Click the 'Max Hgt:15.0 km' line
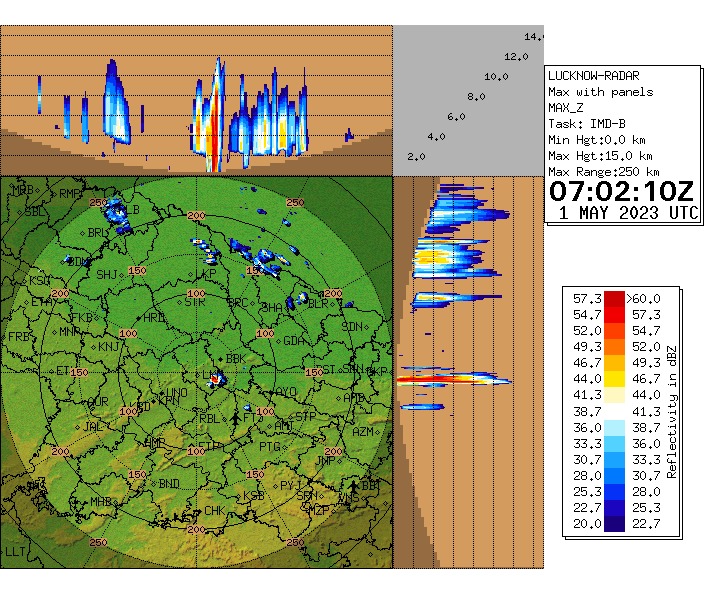This screenshot has height=594, width=704. (x=600, y=156)
